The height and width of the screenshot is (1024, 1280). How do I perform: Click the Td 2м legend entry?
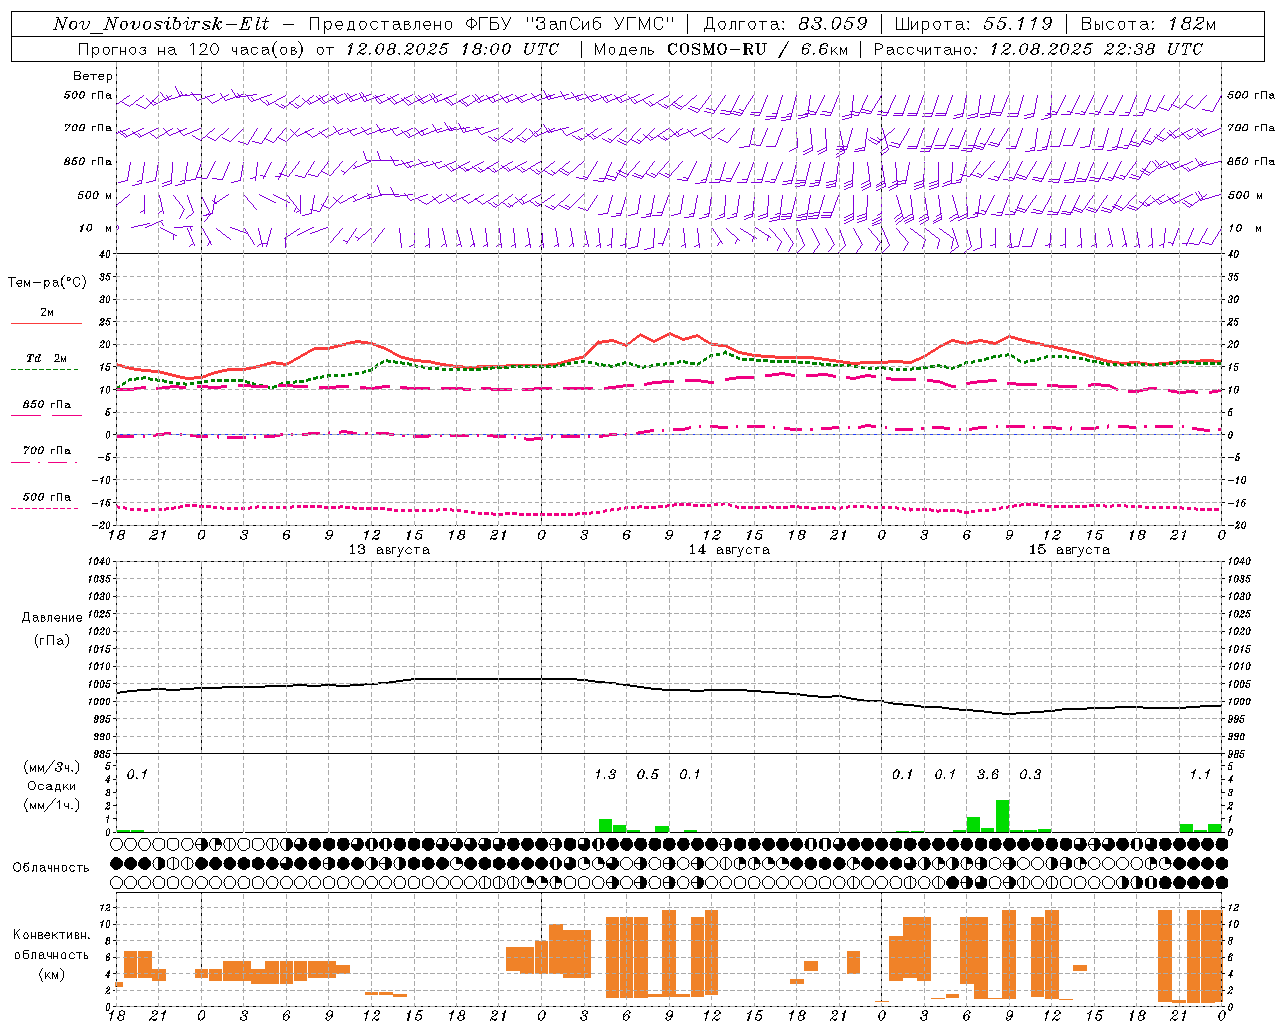[x=47, y=358]
